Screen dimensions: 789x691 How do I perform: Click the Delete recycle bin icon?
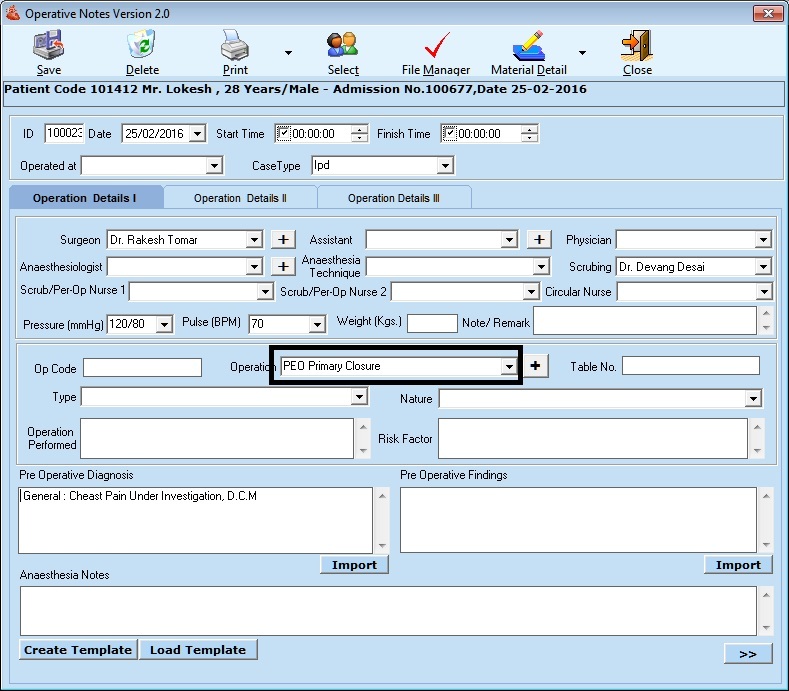[142, 46]
